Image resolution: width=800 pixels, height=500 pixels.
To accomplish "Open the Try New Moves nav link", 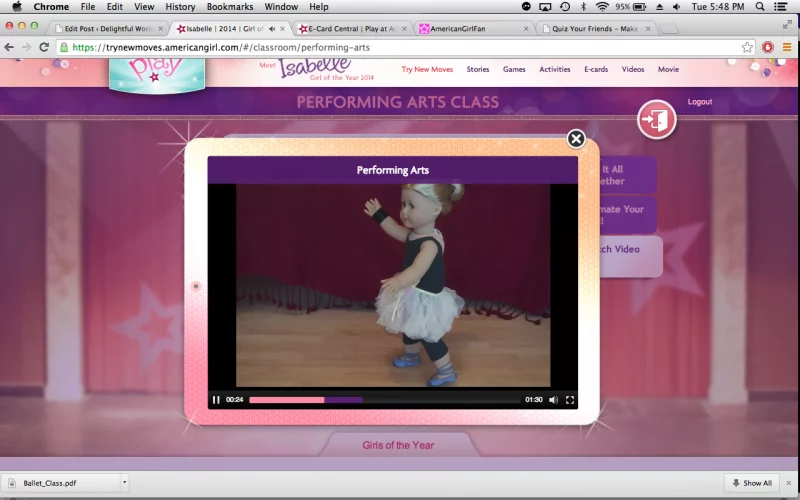I will (427, 69).
